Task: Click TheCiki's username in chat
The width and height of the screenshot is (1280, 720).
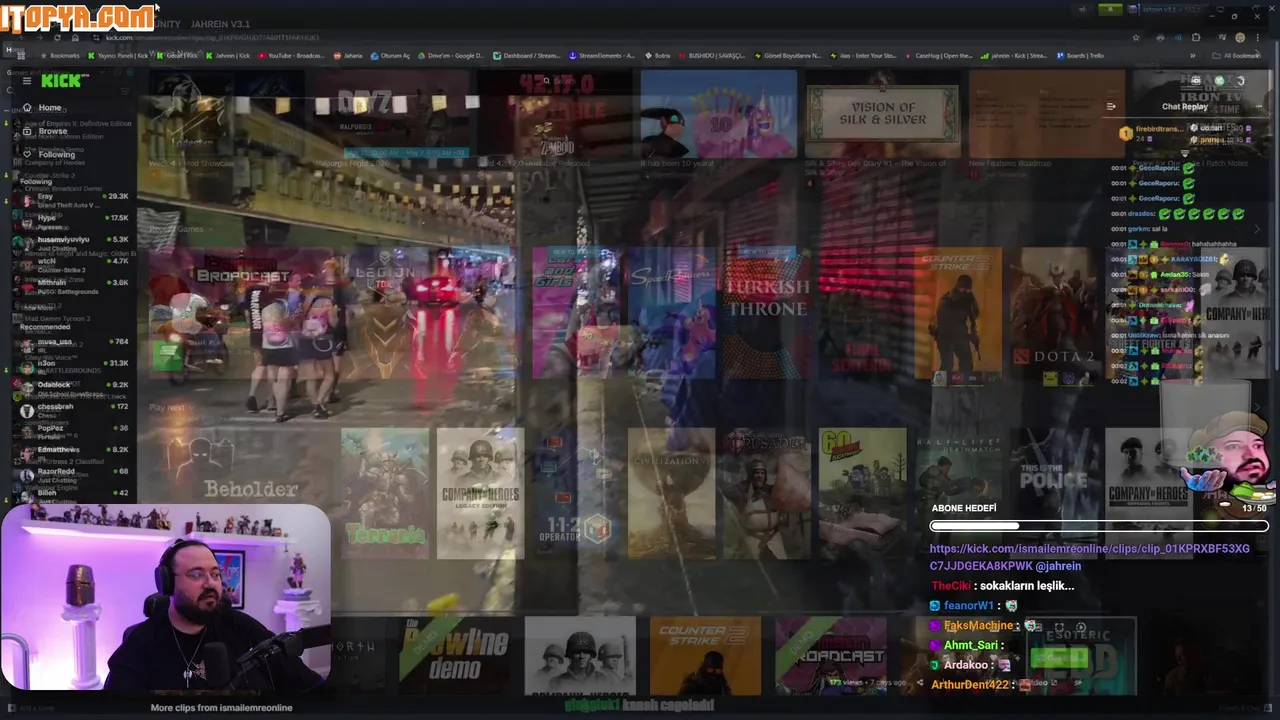Action: point(950,586)
